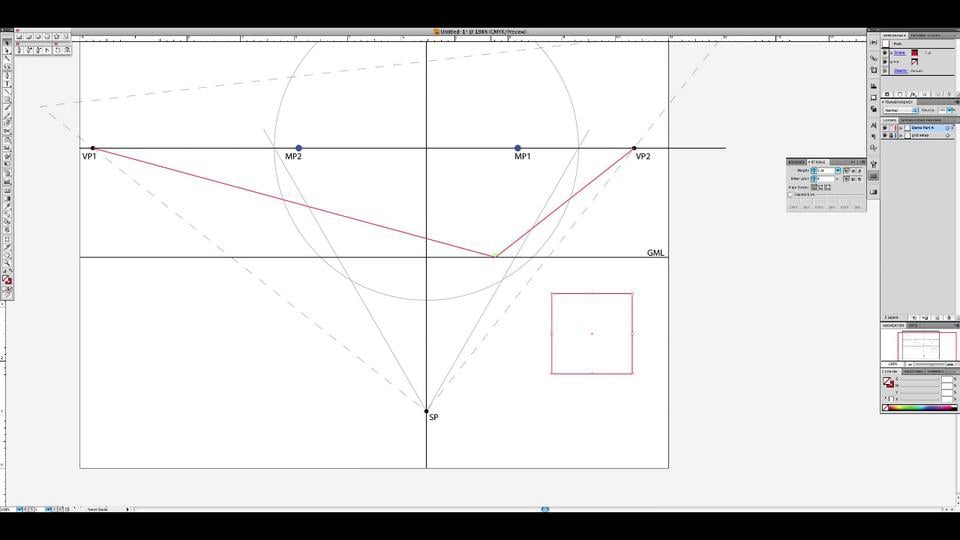
Task: Click the CMYK color spectrum bar
Action: [x=920, y=408]
